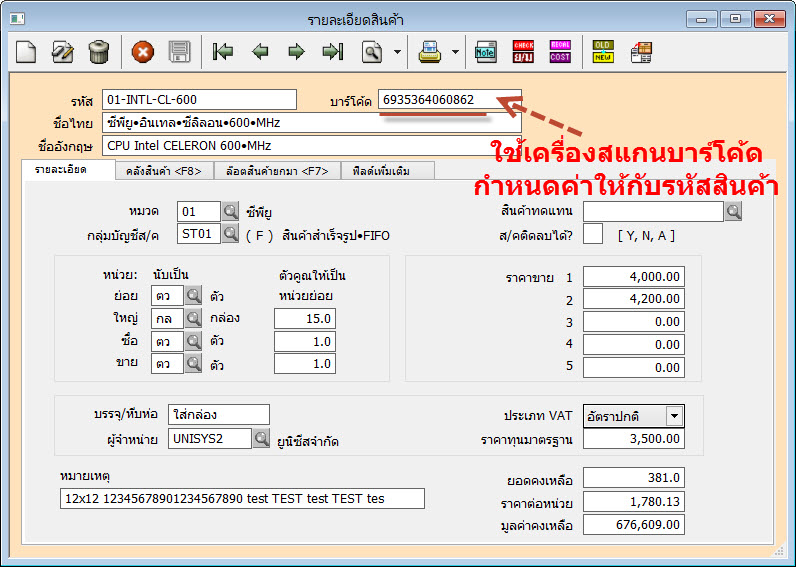Open lookup for ขาย unit field
This screenshot has width=796, height=567.
coord(193,363)
